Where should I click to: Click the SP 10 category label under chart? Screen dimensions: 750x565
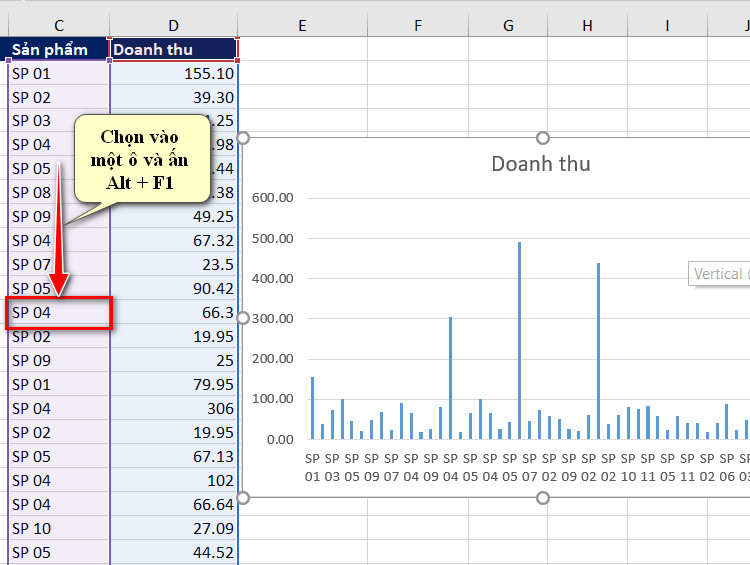(629, 467)
